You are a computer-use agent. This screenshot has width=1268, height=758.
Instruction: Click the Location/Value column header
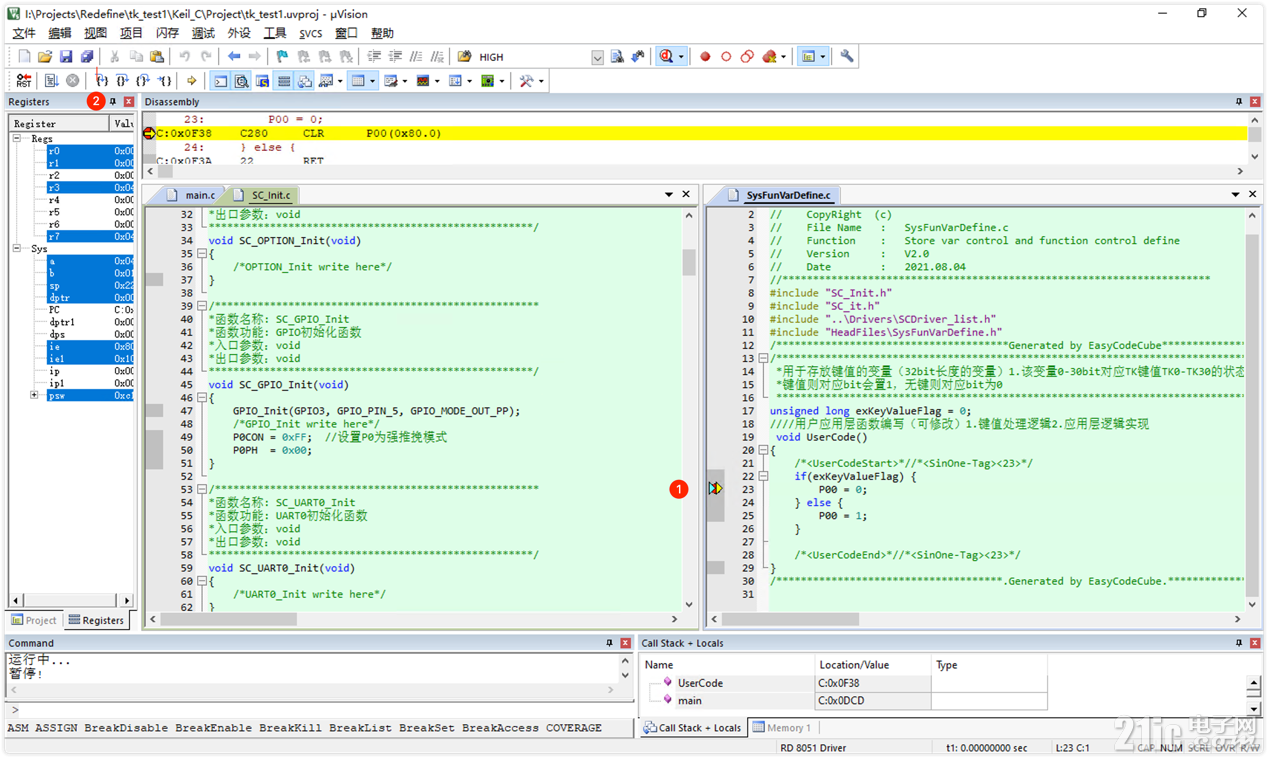pyautogui.click(x=874, y=665)
